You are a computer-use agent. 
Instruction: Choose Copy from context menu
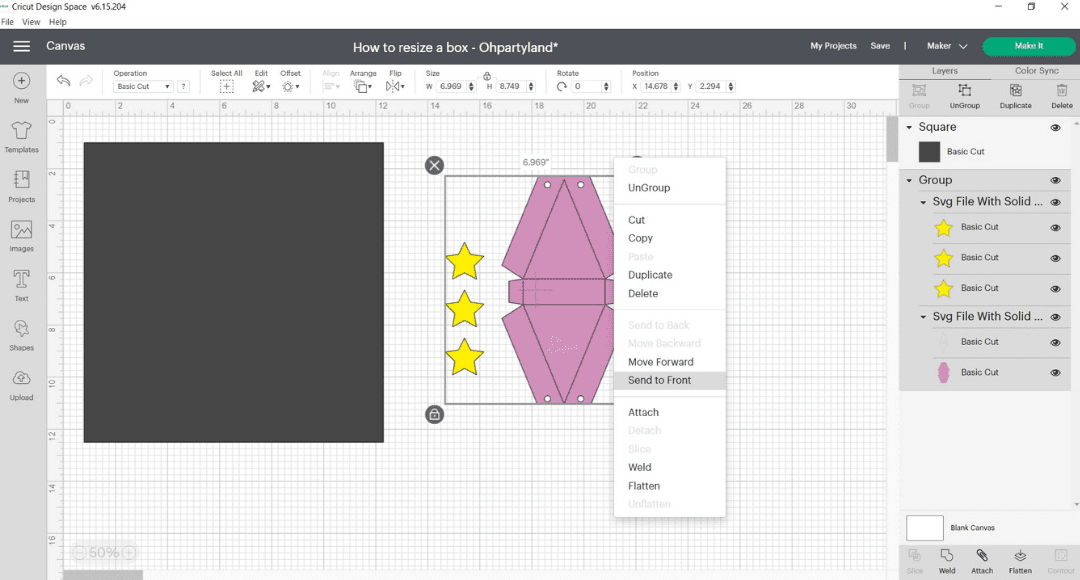point(640,238)
